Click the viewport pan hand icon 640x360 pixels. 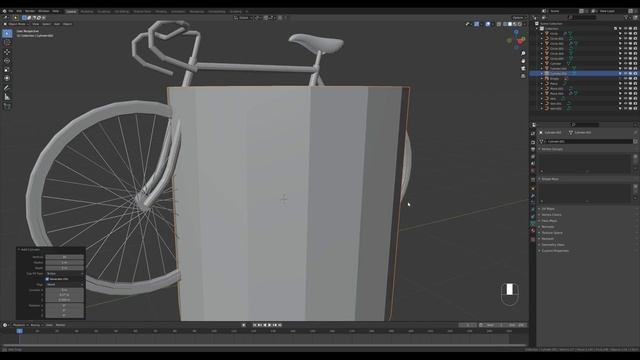click(523, 61)
